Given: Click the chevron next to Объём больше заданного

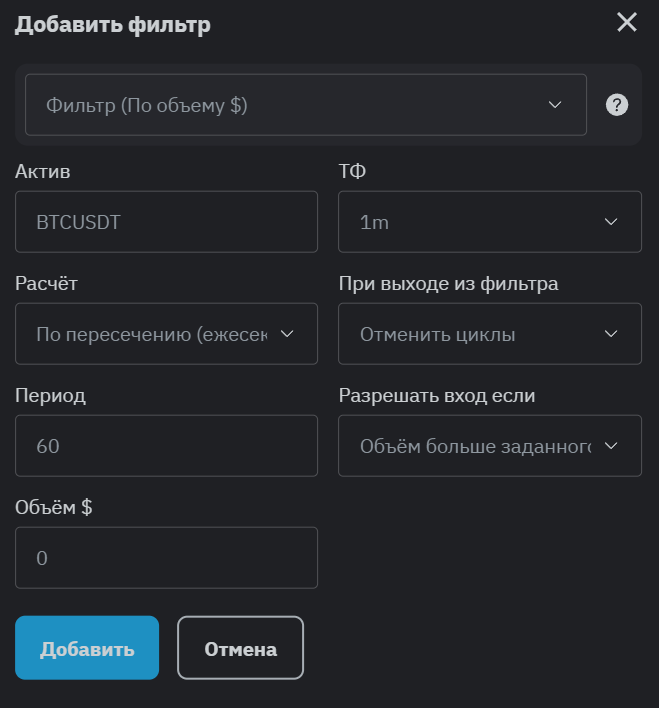Looking at the screenshot, I should click(x=611, y=446).
